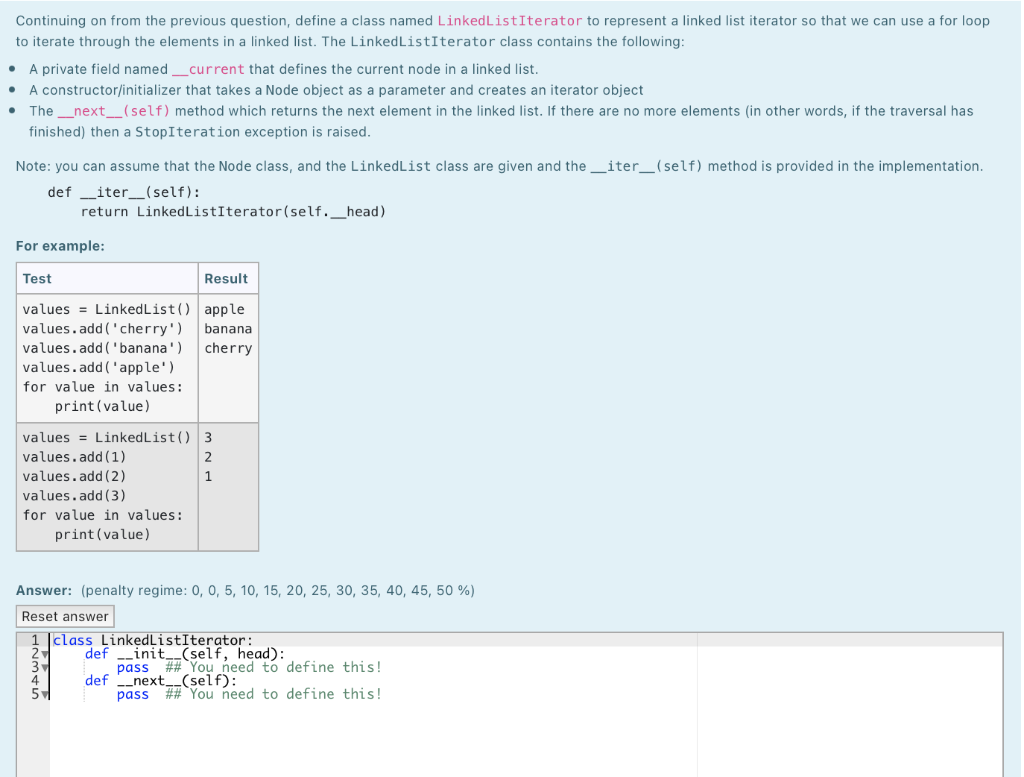Select line number 1 in editor gutter

click(33, 640)
